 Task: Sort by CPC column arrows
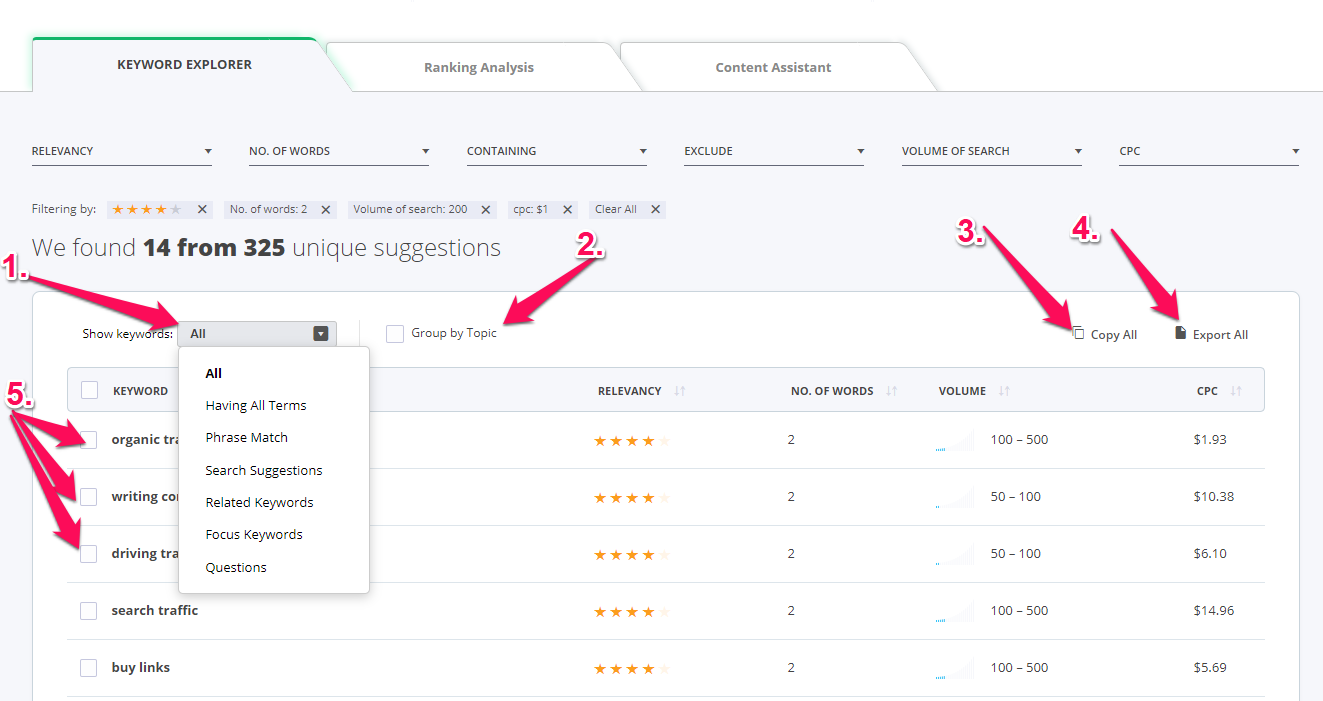tap(1236, 391)
